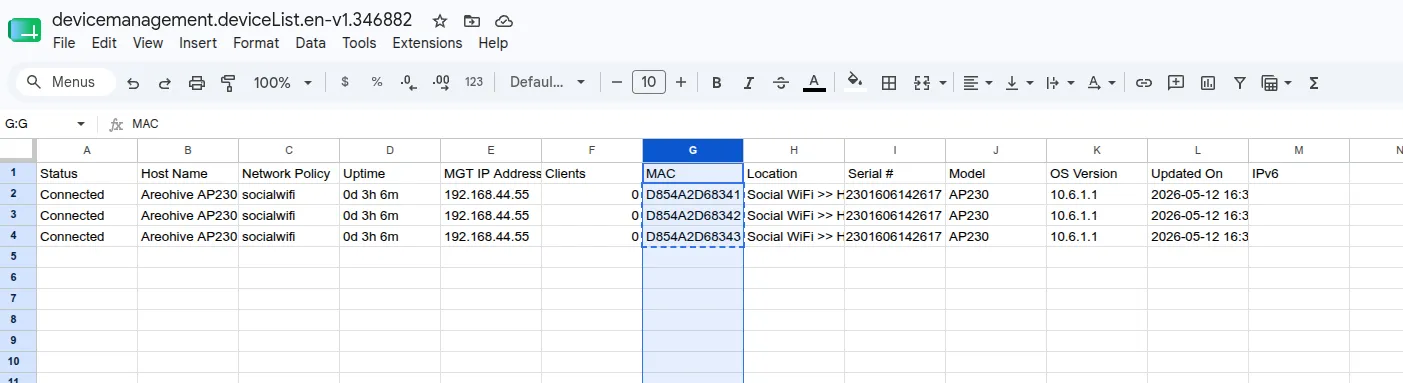Open the Edit menu

point(104,43)
